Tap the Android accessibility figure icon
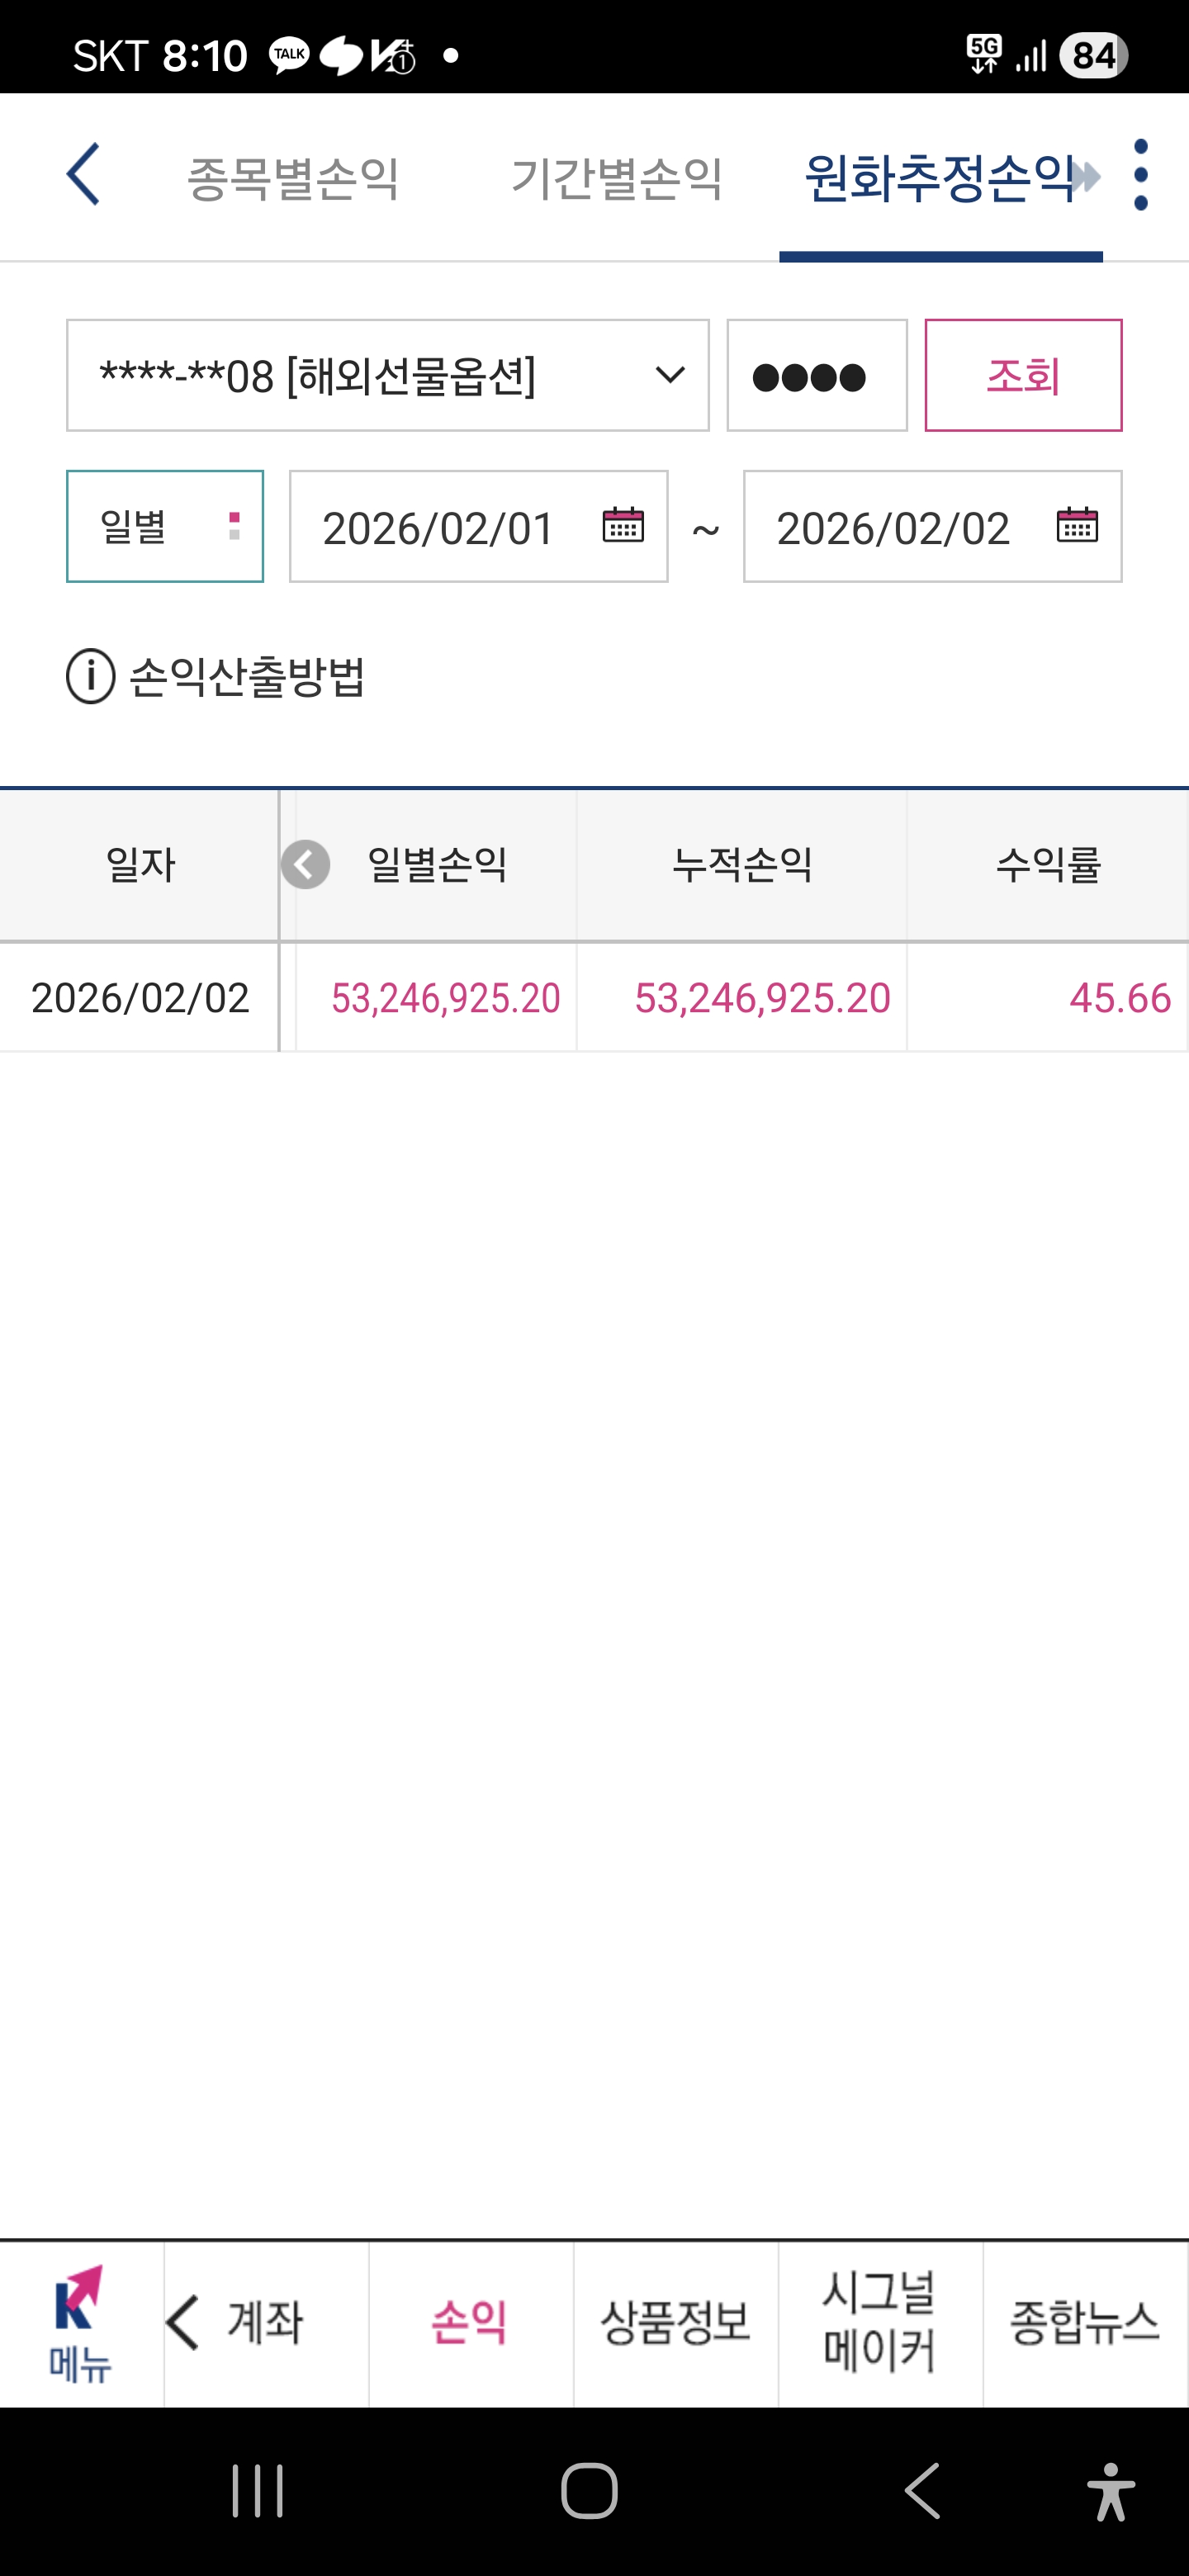Image resolution: width=1189 pixels, height=2576 pixels. point(1110,2491)
